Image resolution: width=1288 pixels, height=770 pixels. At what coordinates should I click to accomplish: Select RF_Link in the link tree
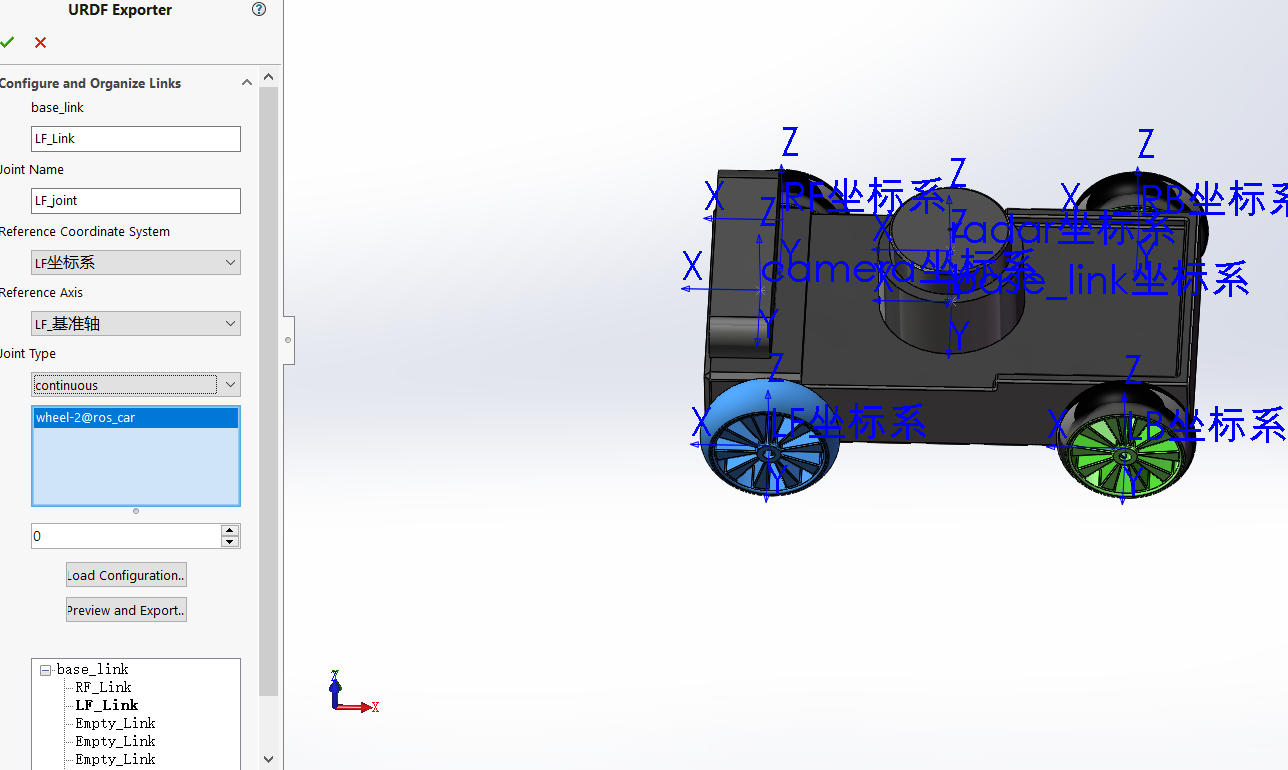coord(103,687)
